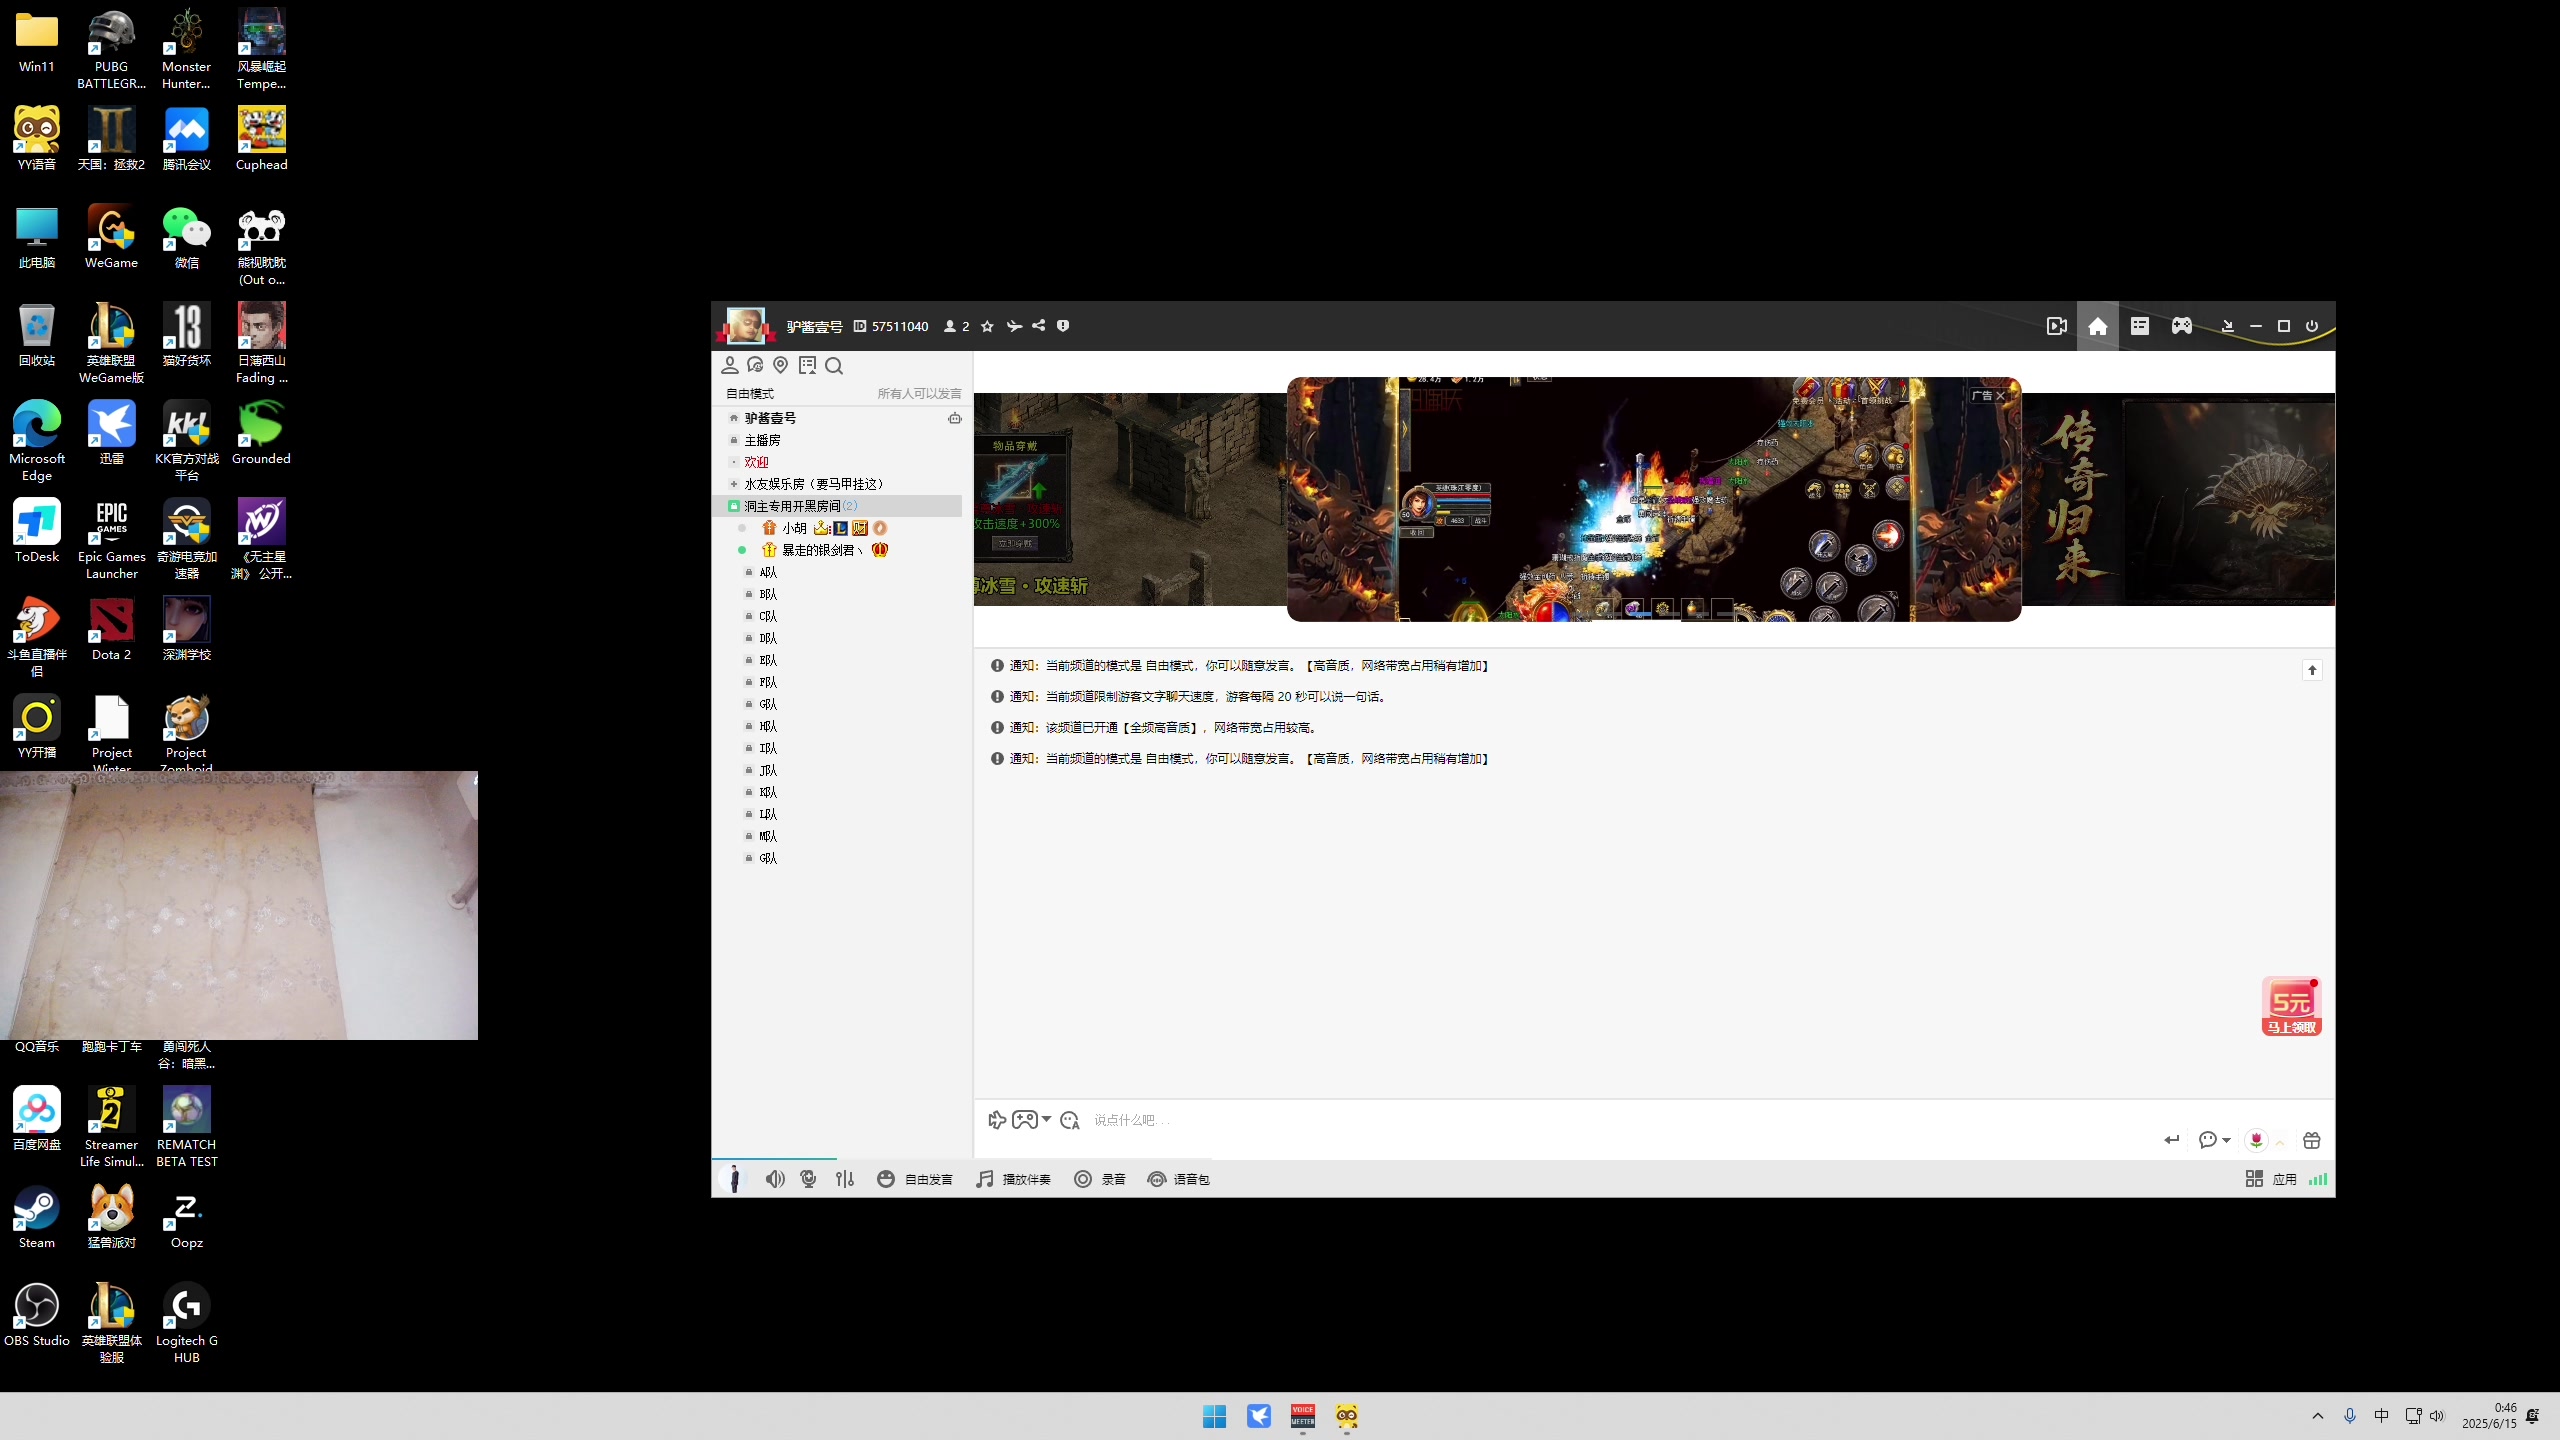Click the microphone status avatar in bottom bar
2560x1440 pixels.
click(x=734, y=1179)
